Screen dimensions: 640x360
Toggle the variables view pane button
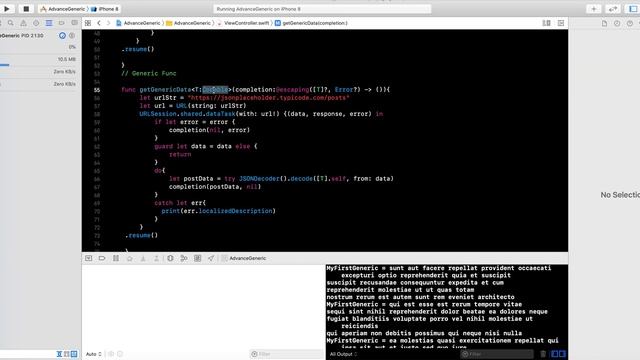[x=555, y=354]
